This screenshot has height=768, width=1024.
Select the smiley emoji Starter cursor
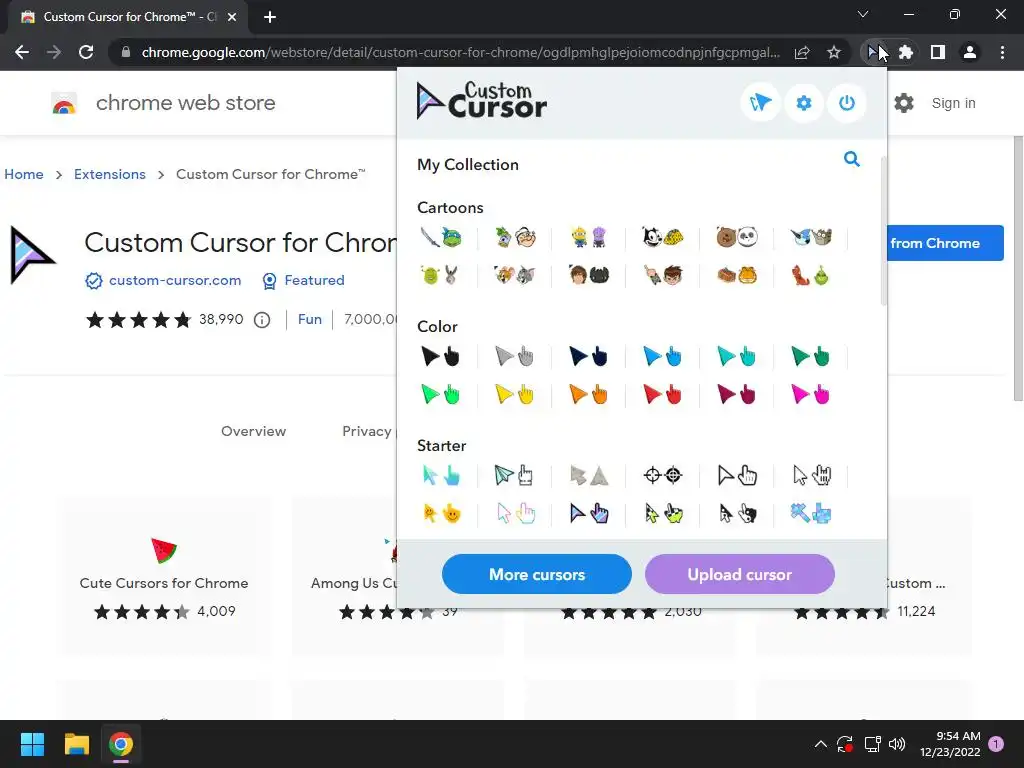pyautogui.click(x=441, y=513)
